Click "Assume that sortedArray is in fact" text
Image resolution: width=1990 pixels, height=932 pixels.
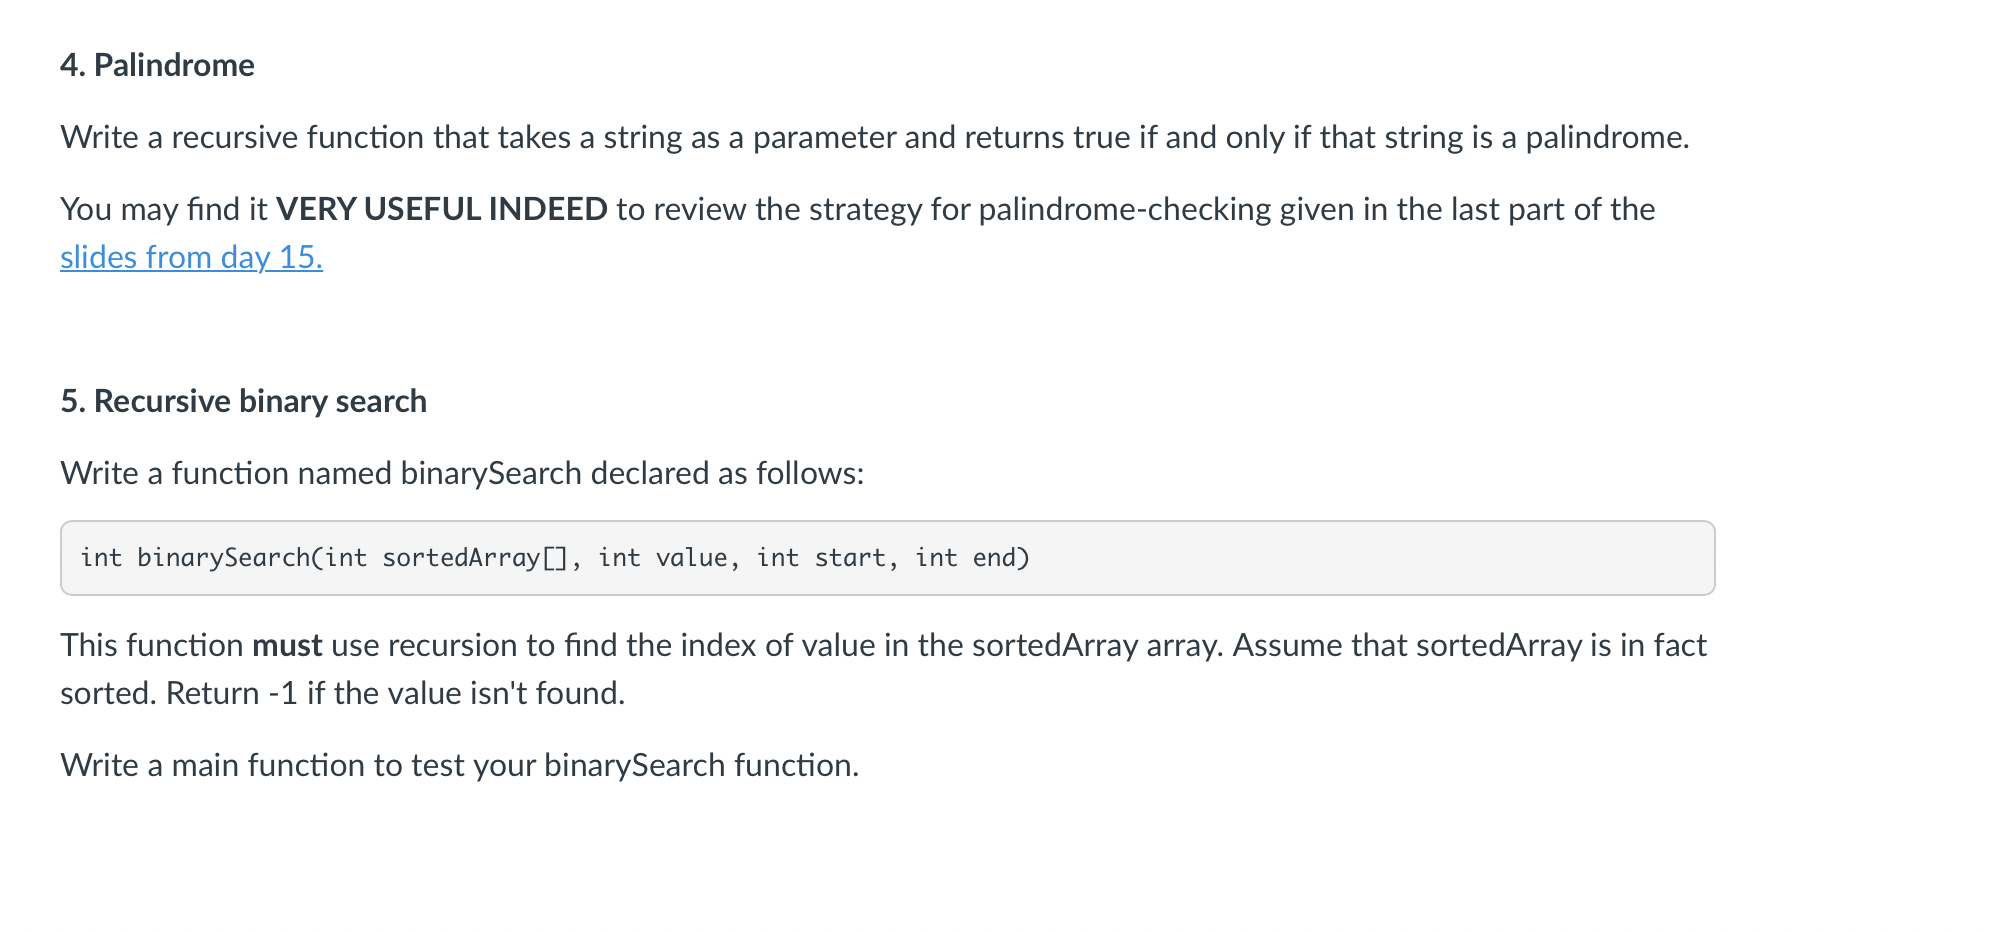pyautogui.click(x=1470, y=645)
